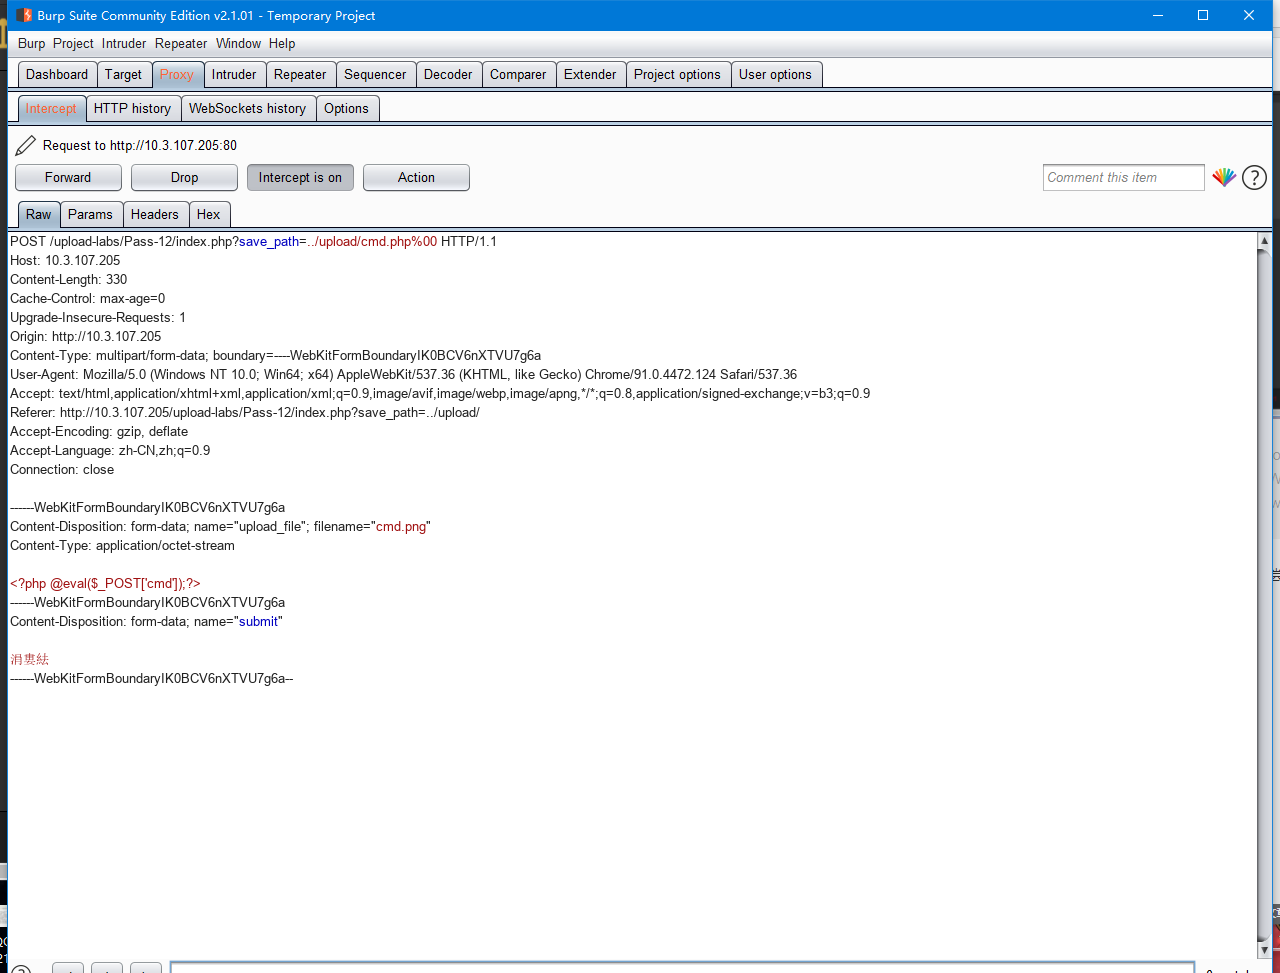Click the Referer header line
The width and height of the screenshot is (1280, 973).
coord(245,412)
